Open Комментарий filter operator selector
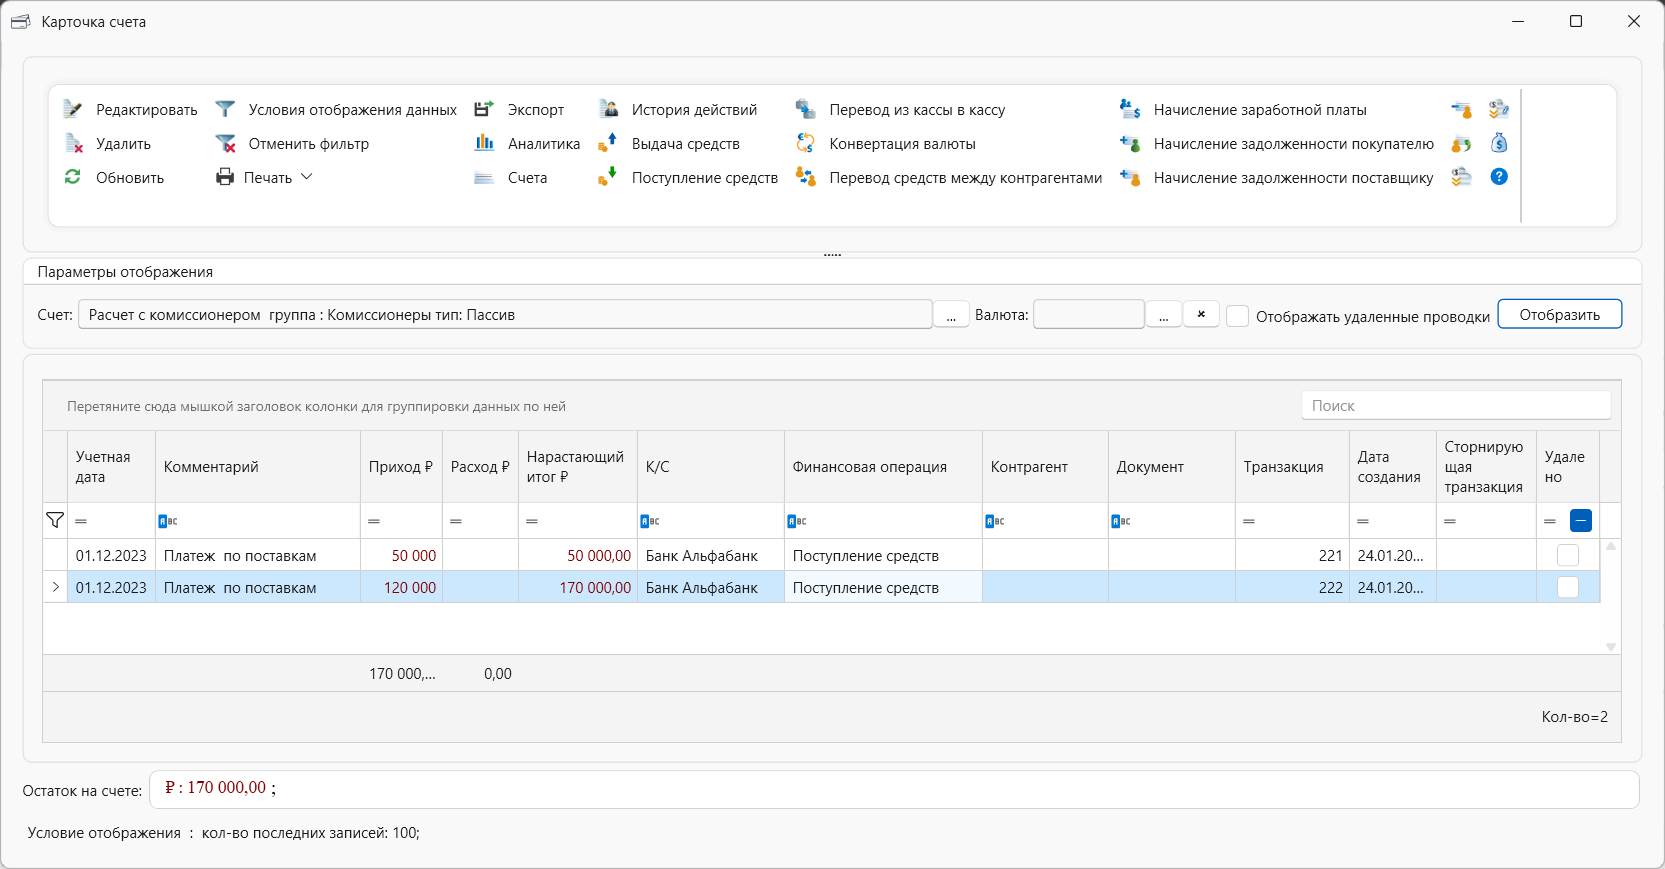Screen dimensions: 1665x869 click(168, 521)
